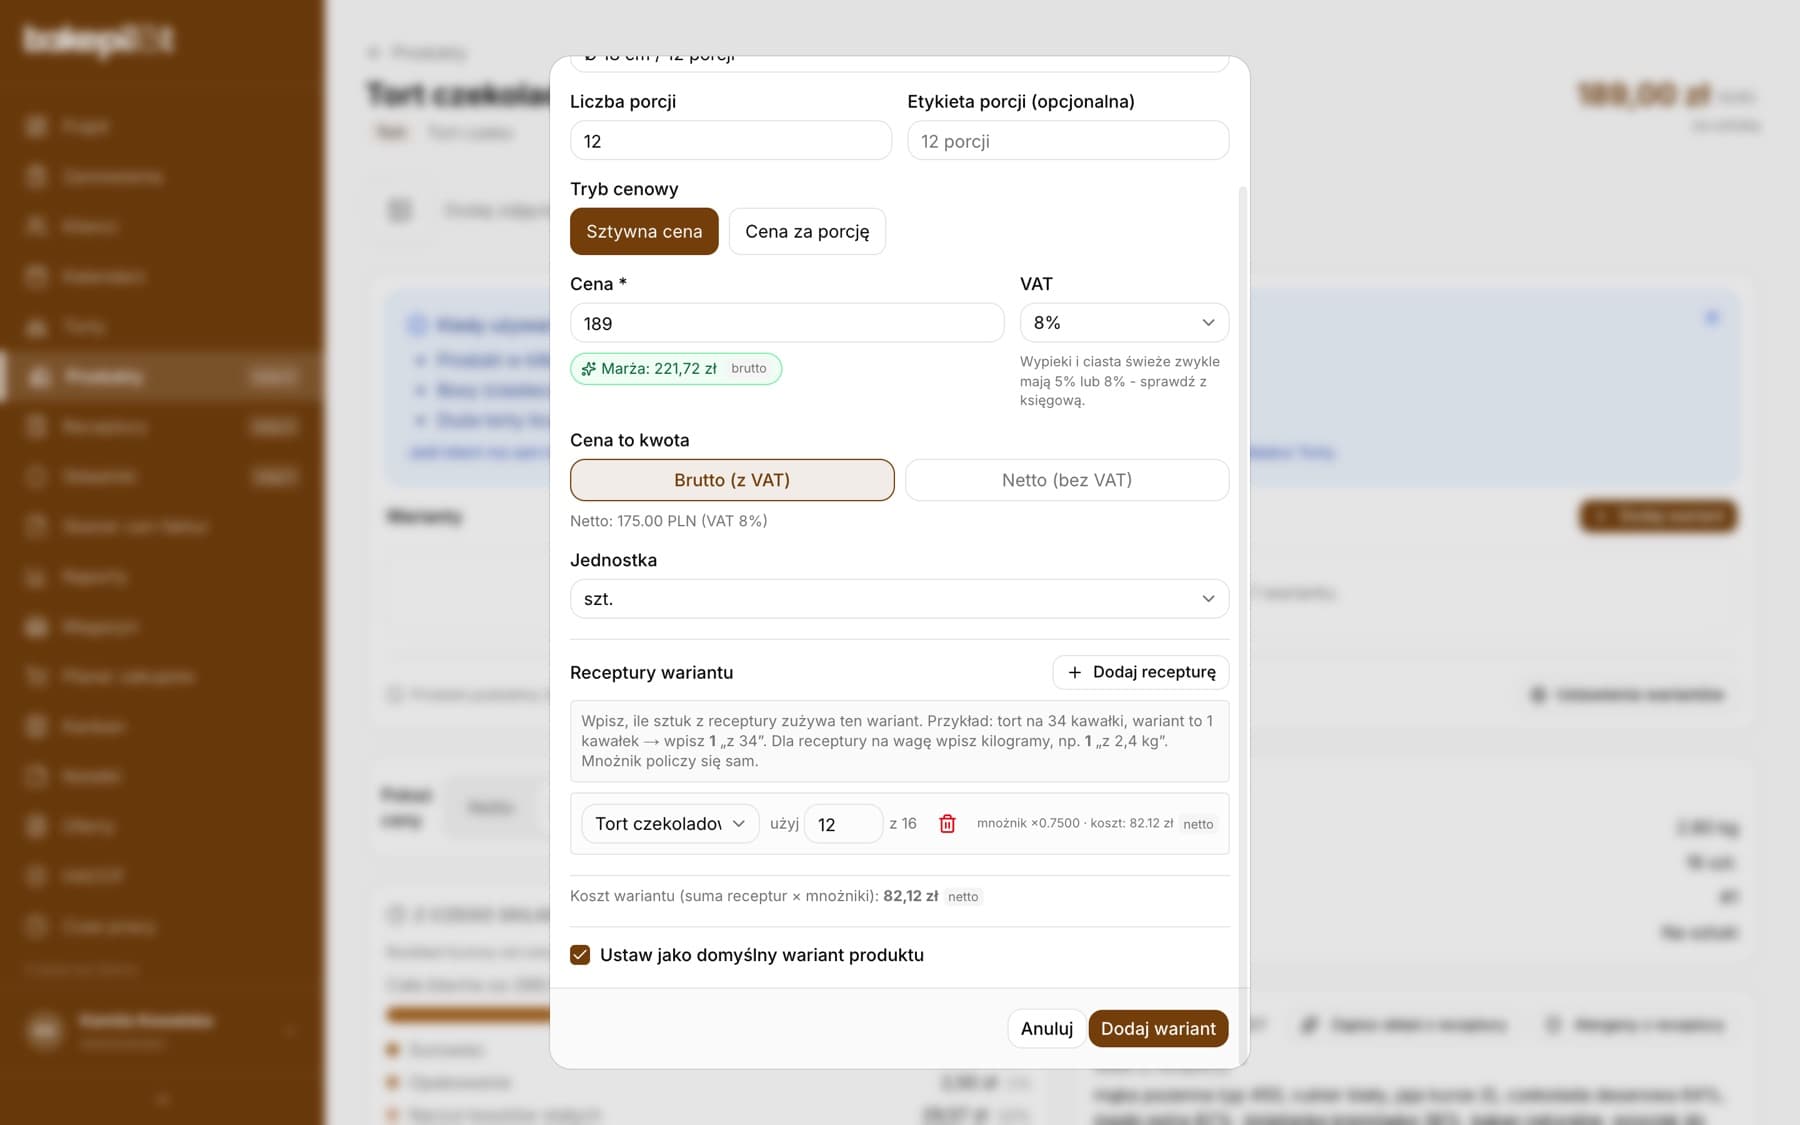Click the Marża 221,72 zł badge
Screen dimensions: 1800x1125
point(676,369)
